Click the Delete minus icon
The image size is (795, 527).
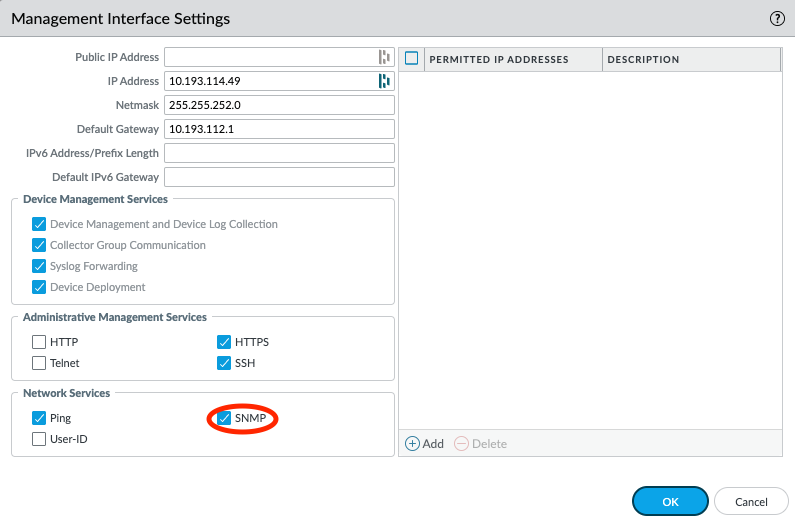461,443
